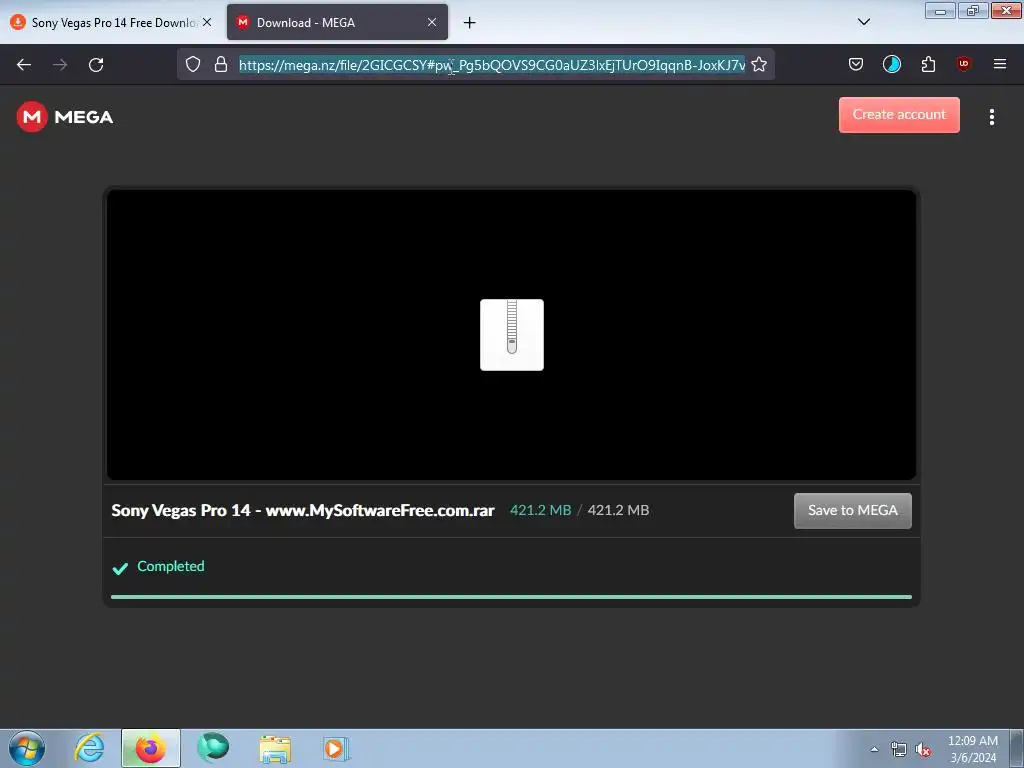Reload the current MEGA page
1024x768 pixels.
[96, 65]
